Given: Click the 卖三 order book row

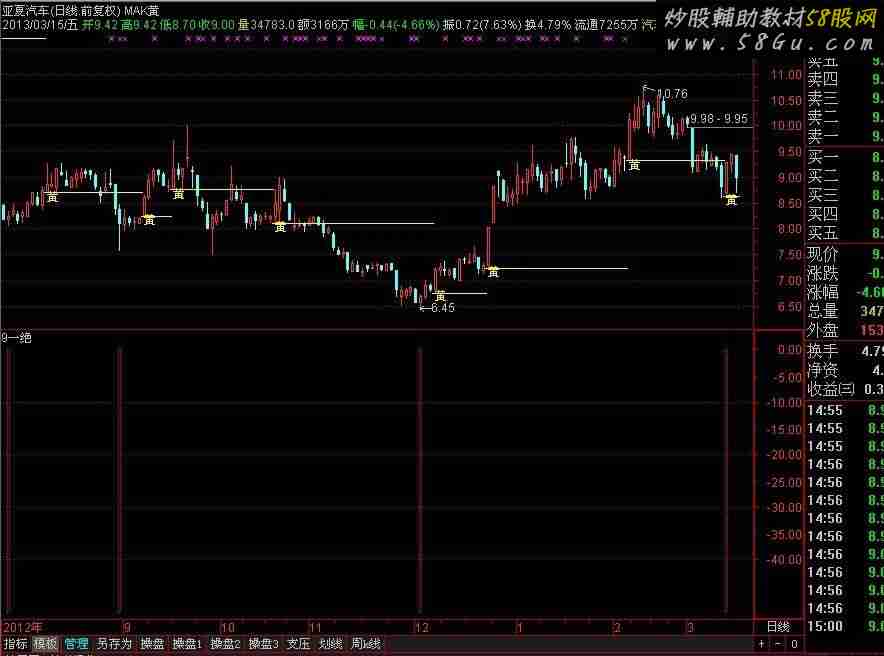Looking at the screenshot, I should [845, 98].
